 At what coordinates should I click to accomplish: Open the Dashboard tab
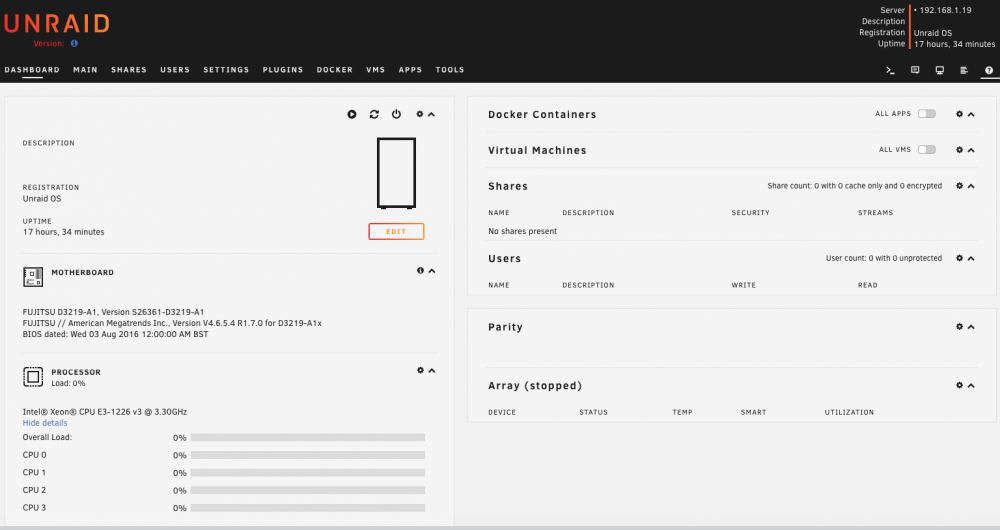(32, 70)
